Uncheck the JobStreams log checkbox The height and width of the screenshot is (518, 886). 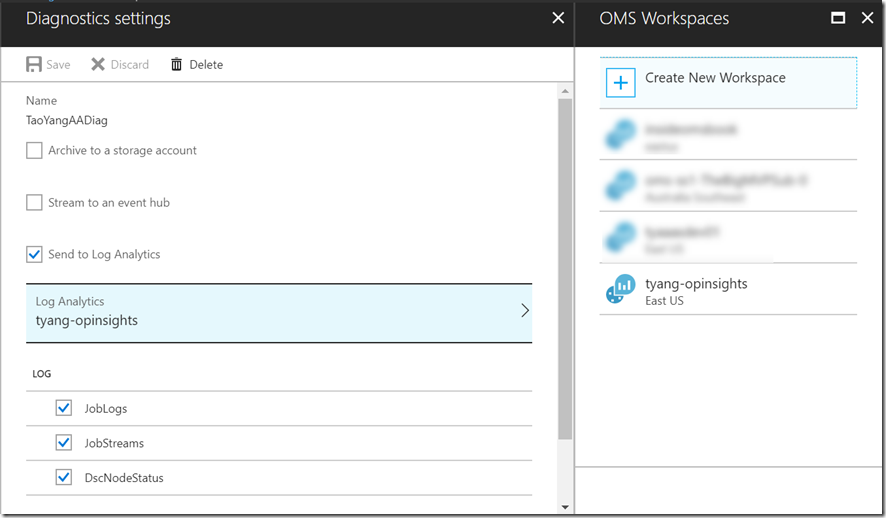coord(64,442)
